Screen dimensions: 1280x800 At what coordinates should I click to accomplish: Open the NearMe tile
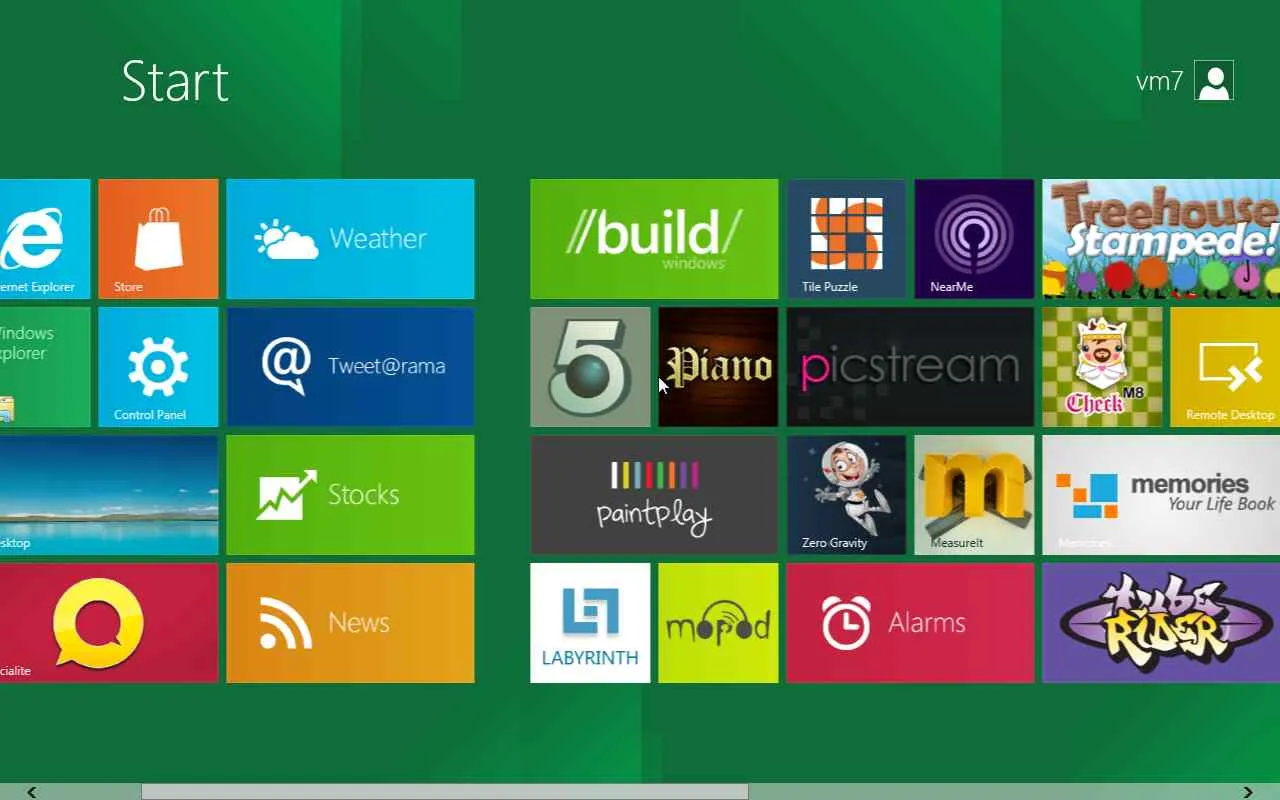pos(974,239)
